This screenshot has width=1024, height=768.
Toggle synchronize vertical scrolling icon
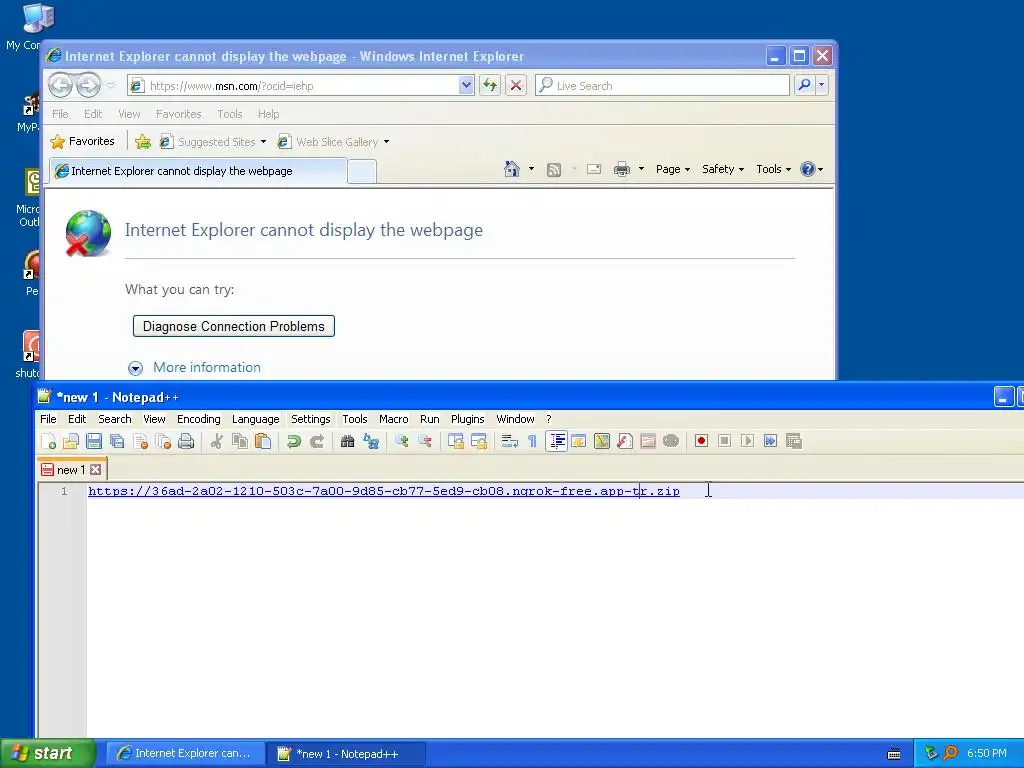click(x=456, y=441)
